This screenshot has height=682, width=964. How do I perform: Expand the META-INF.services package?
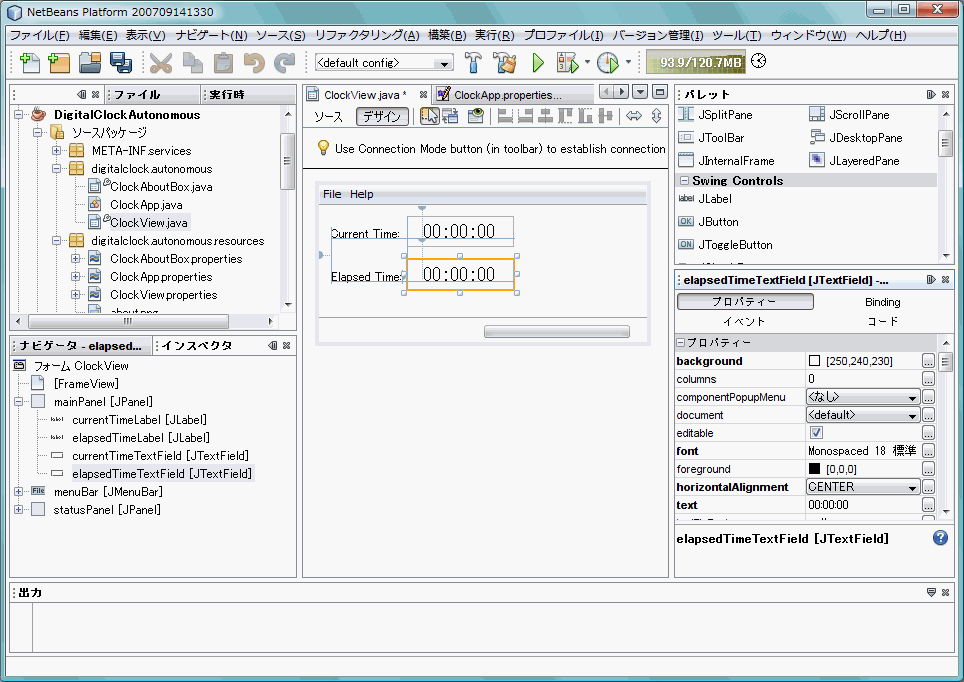coord(57,151)
